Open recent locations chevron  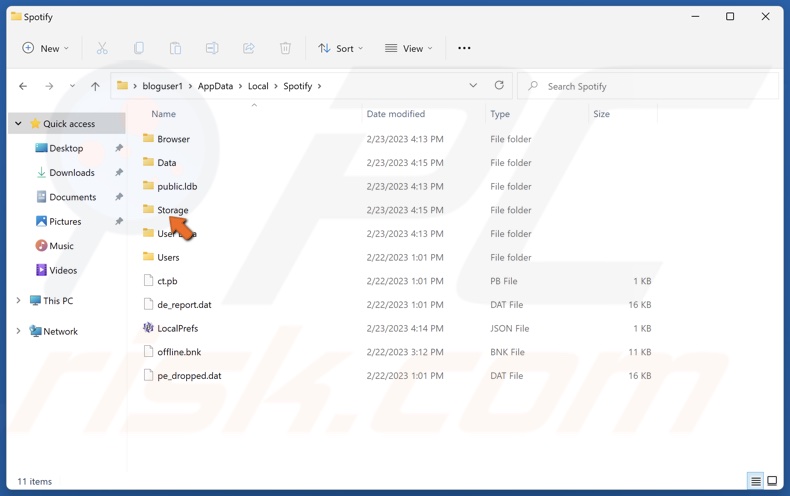(x=72, y=86)
